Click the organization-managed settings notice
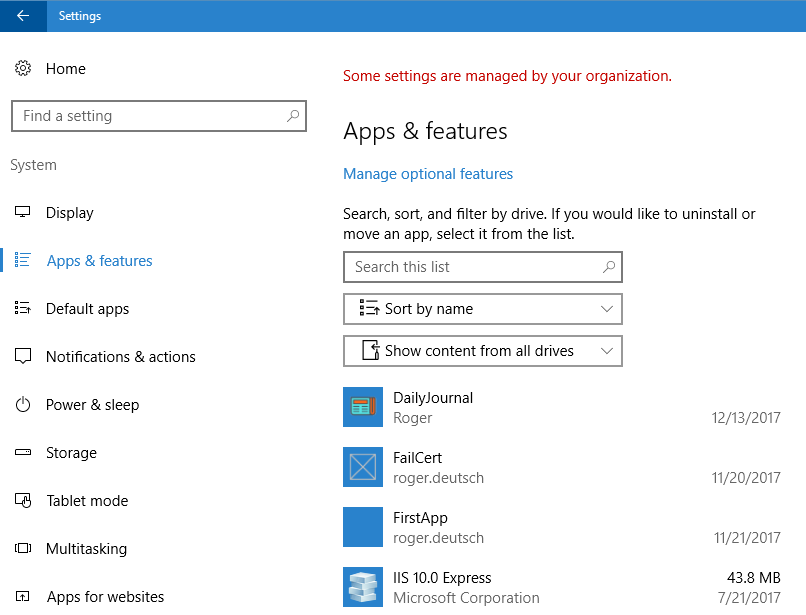 click(507, 76)
